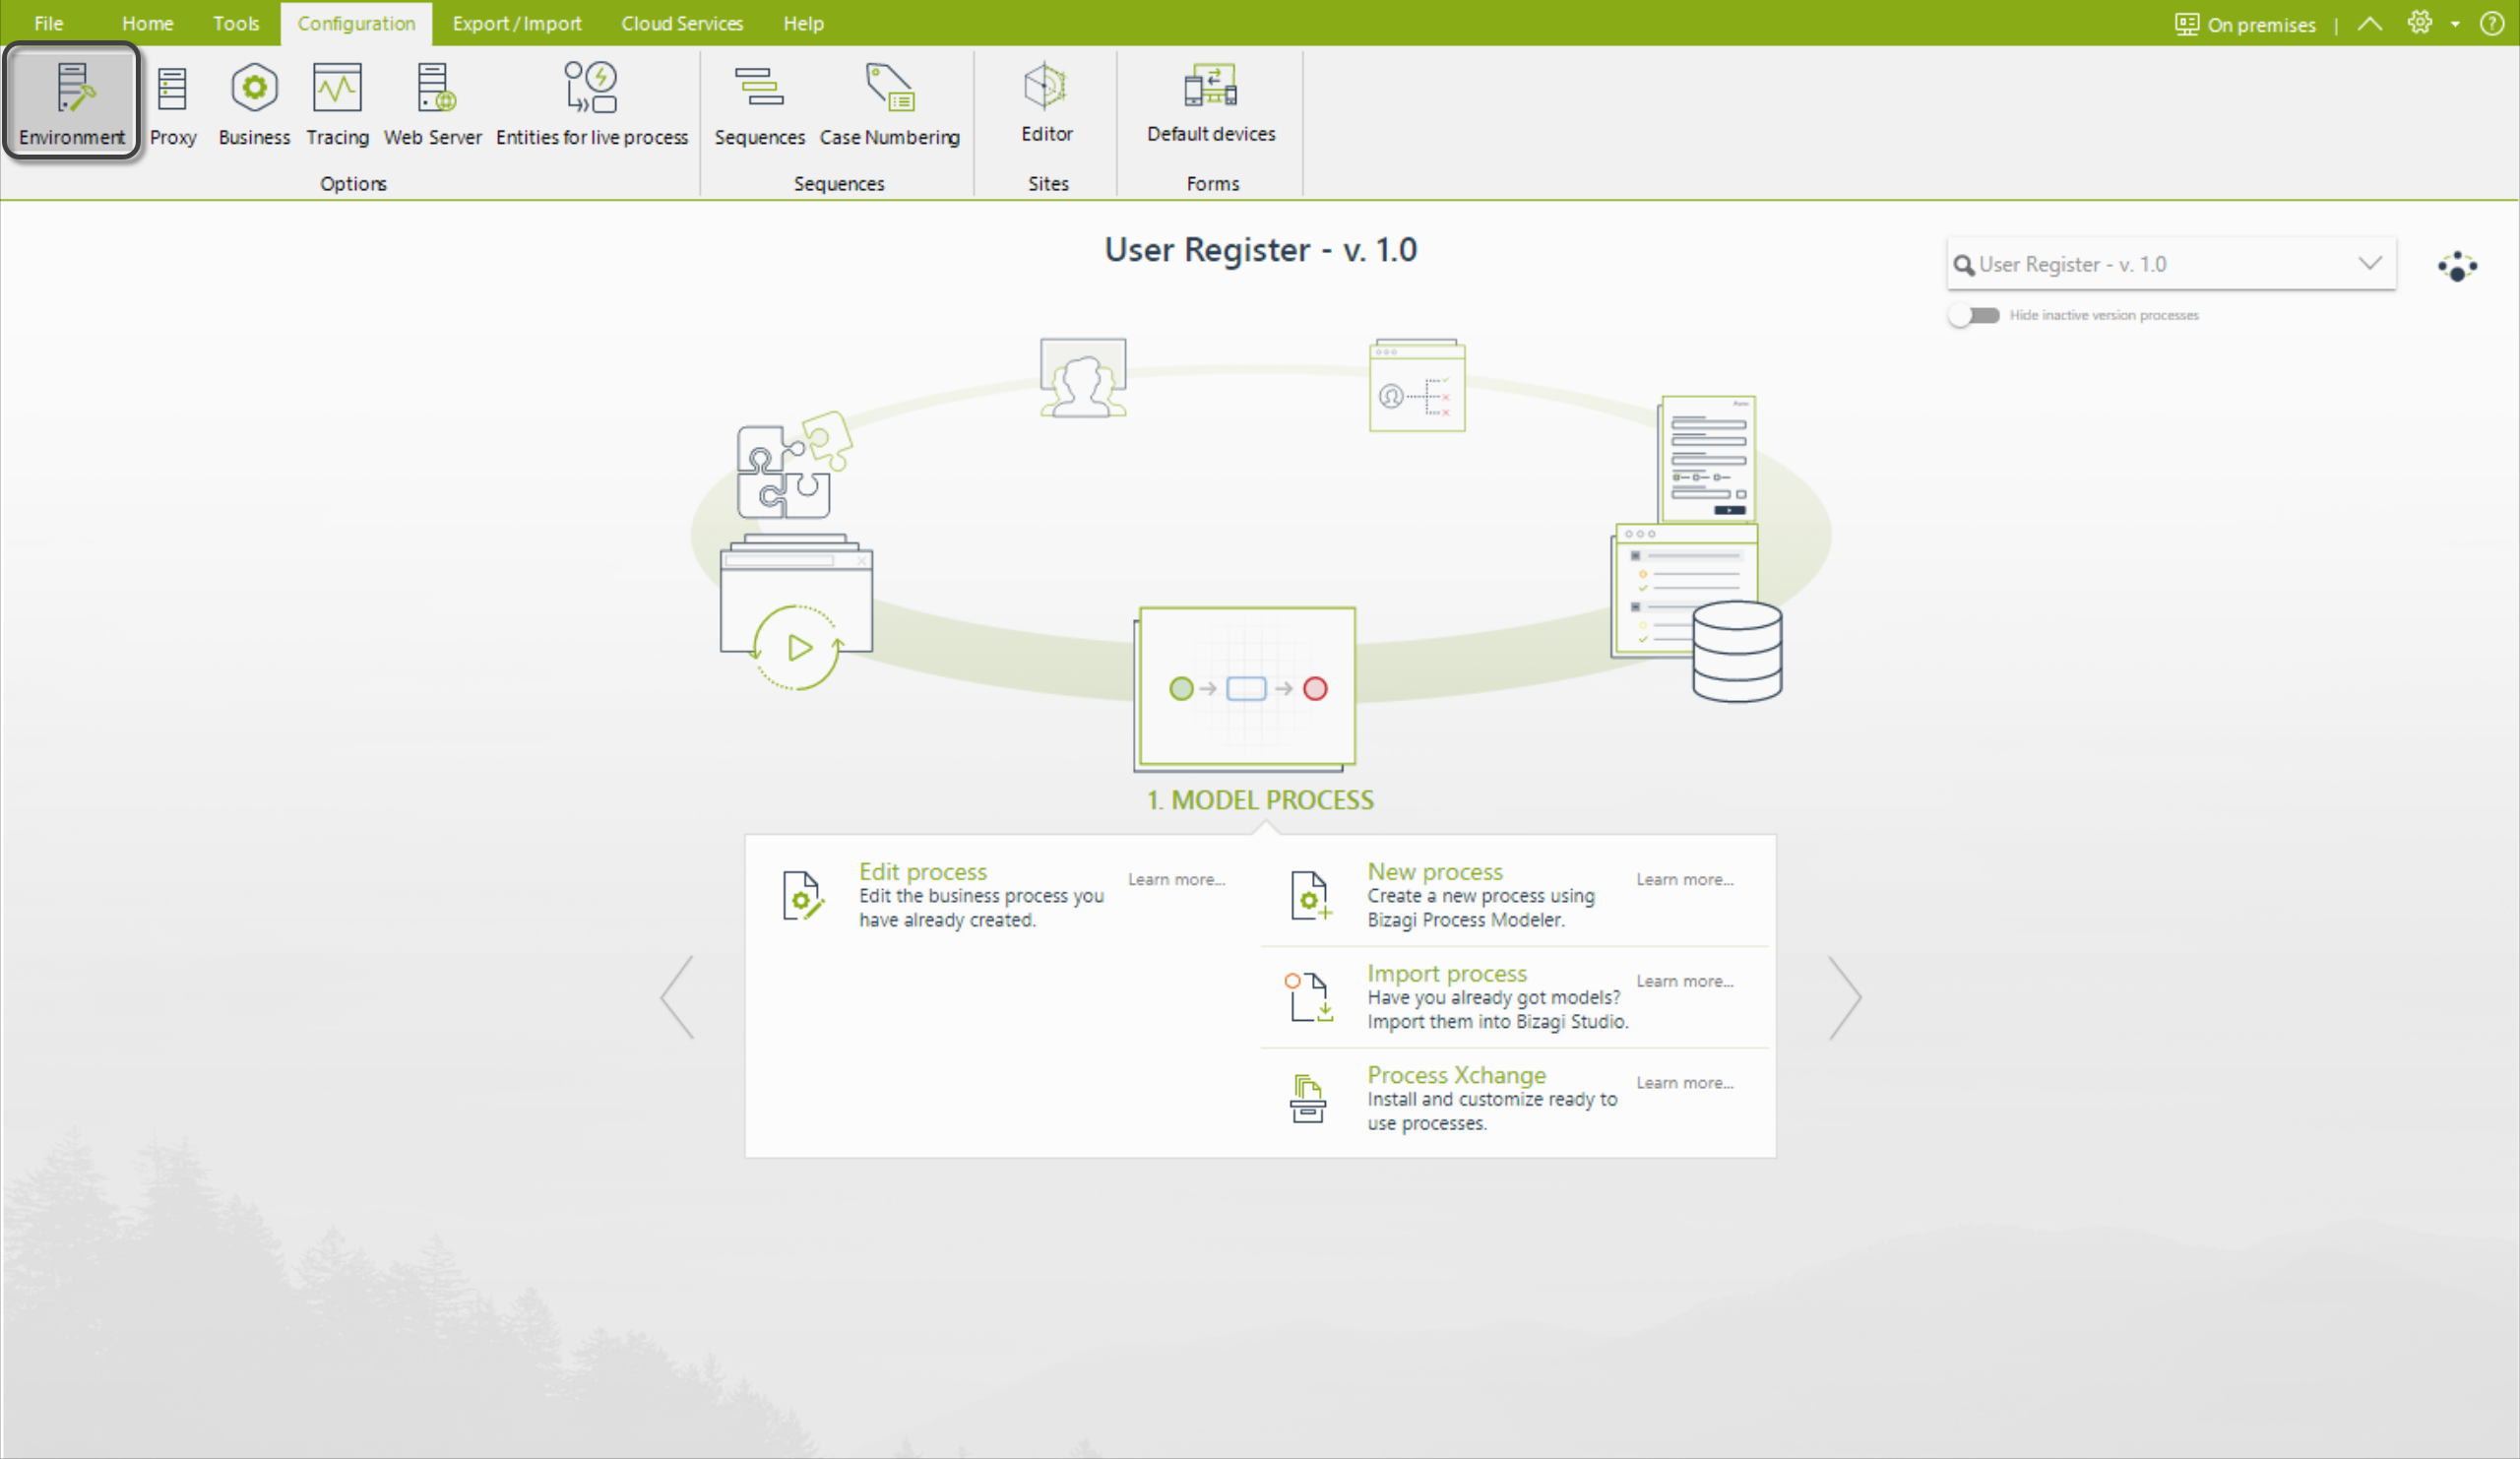Open the Help tab
Viewport: 2520px width, 1459px height.
(803, 23)
